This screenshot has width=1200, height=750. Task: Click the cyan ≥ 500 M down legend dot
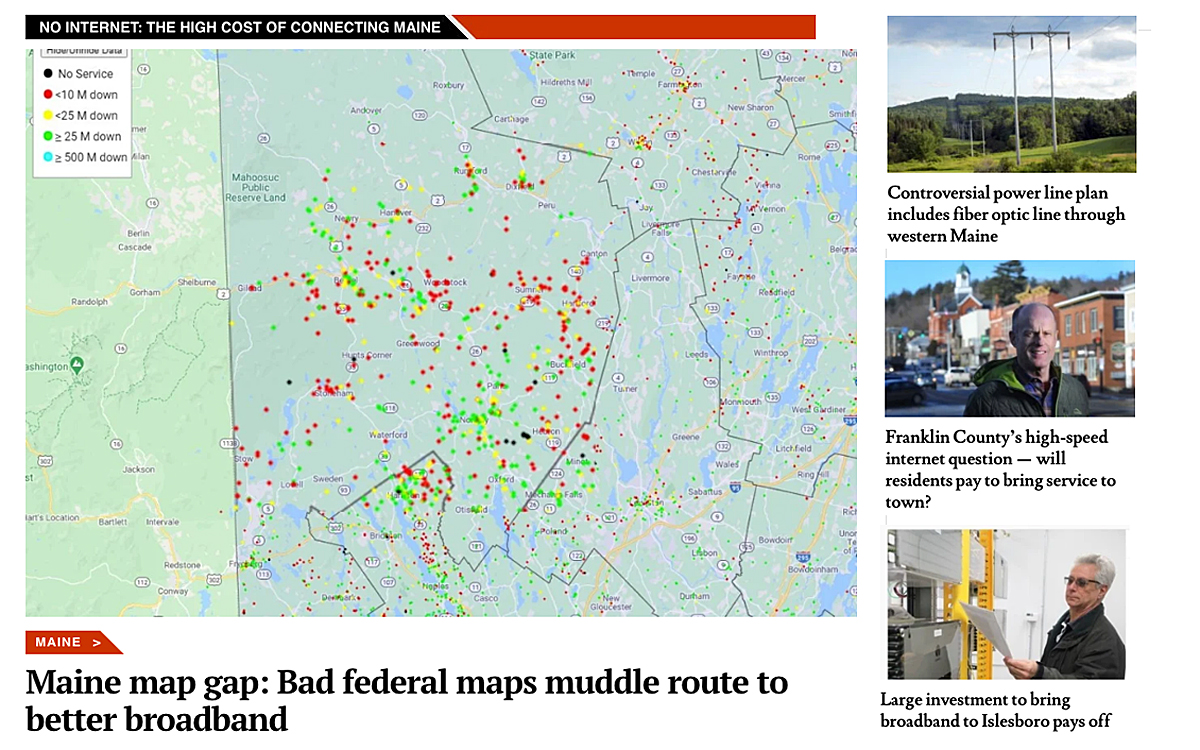(x=47, y=158)
